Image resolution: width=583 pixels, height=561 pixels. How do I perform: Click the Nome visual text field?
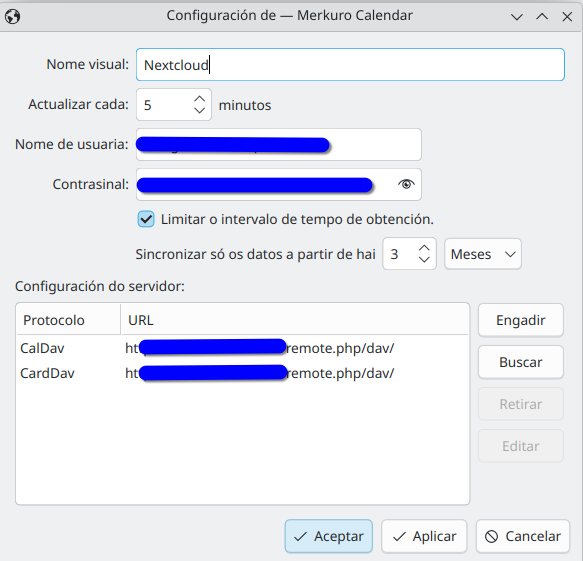(x=350, y=64)
